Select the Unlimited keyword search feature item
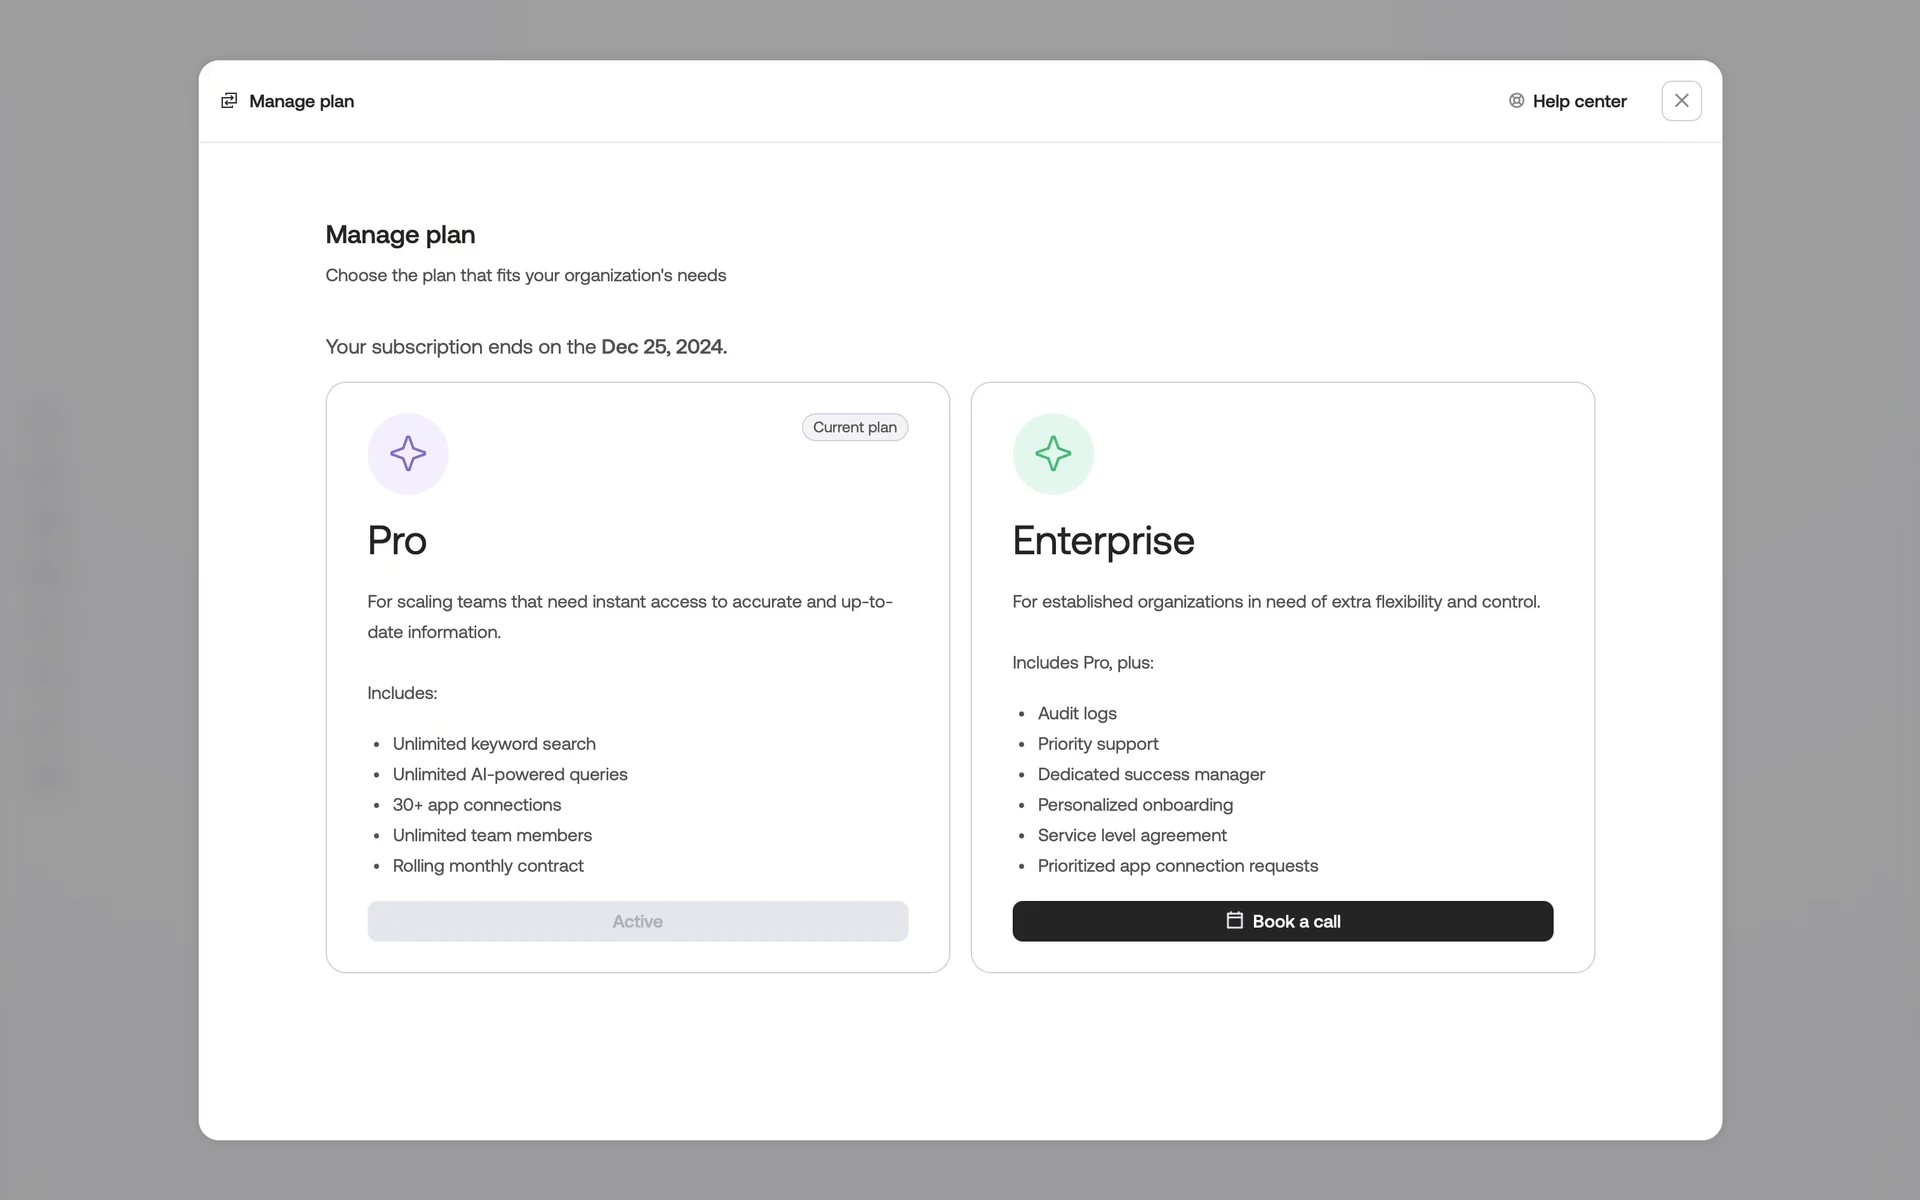This screenshot has height=1200, width=1920. 494,744
